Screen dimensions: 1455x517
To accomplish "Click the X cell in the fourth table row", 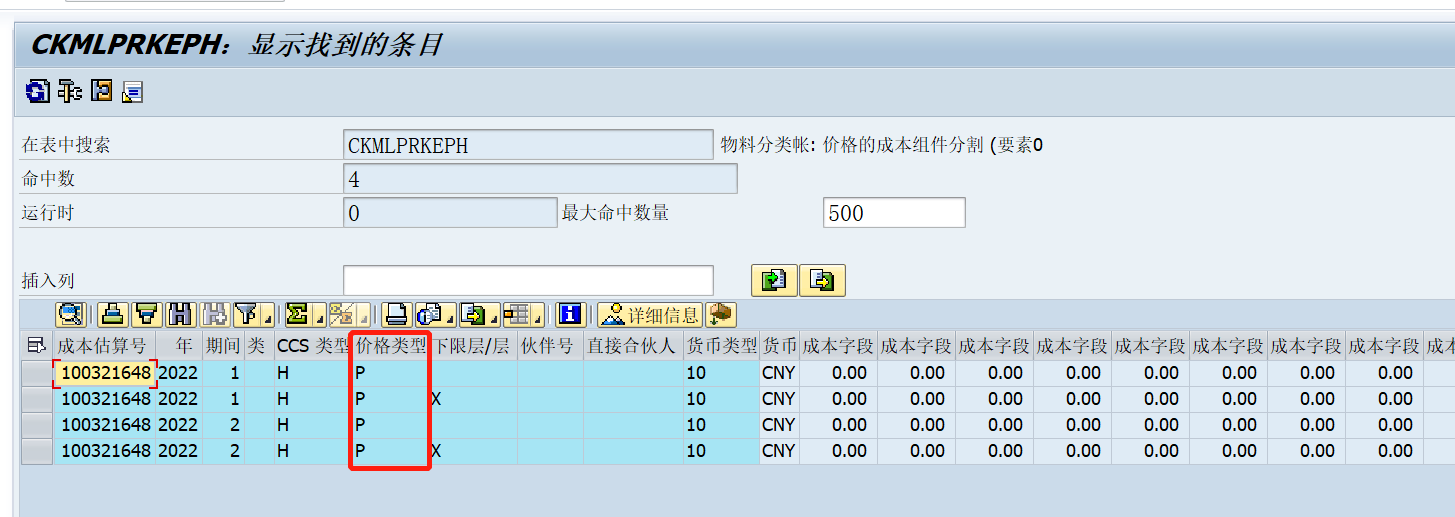I will (x=472, y=451).
